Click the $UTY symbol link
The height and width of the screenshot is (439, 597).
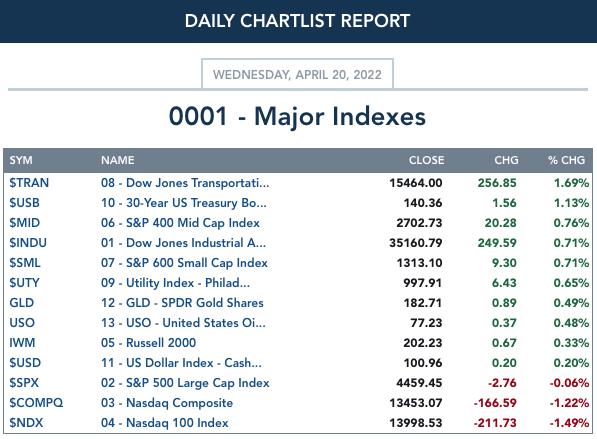pyautogui.click(x=24, y=283)
